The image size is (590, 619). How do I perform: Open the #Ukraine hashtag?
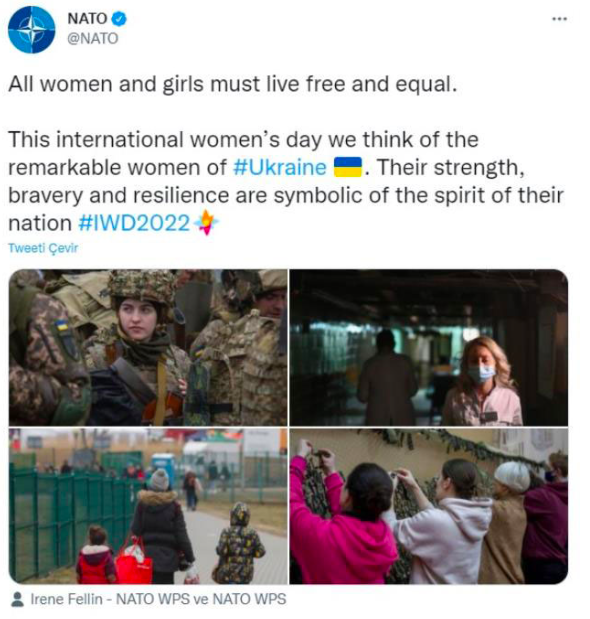[280, 167]
